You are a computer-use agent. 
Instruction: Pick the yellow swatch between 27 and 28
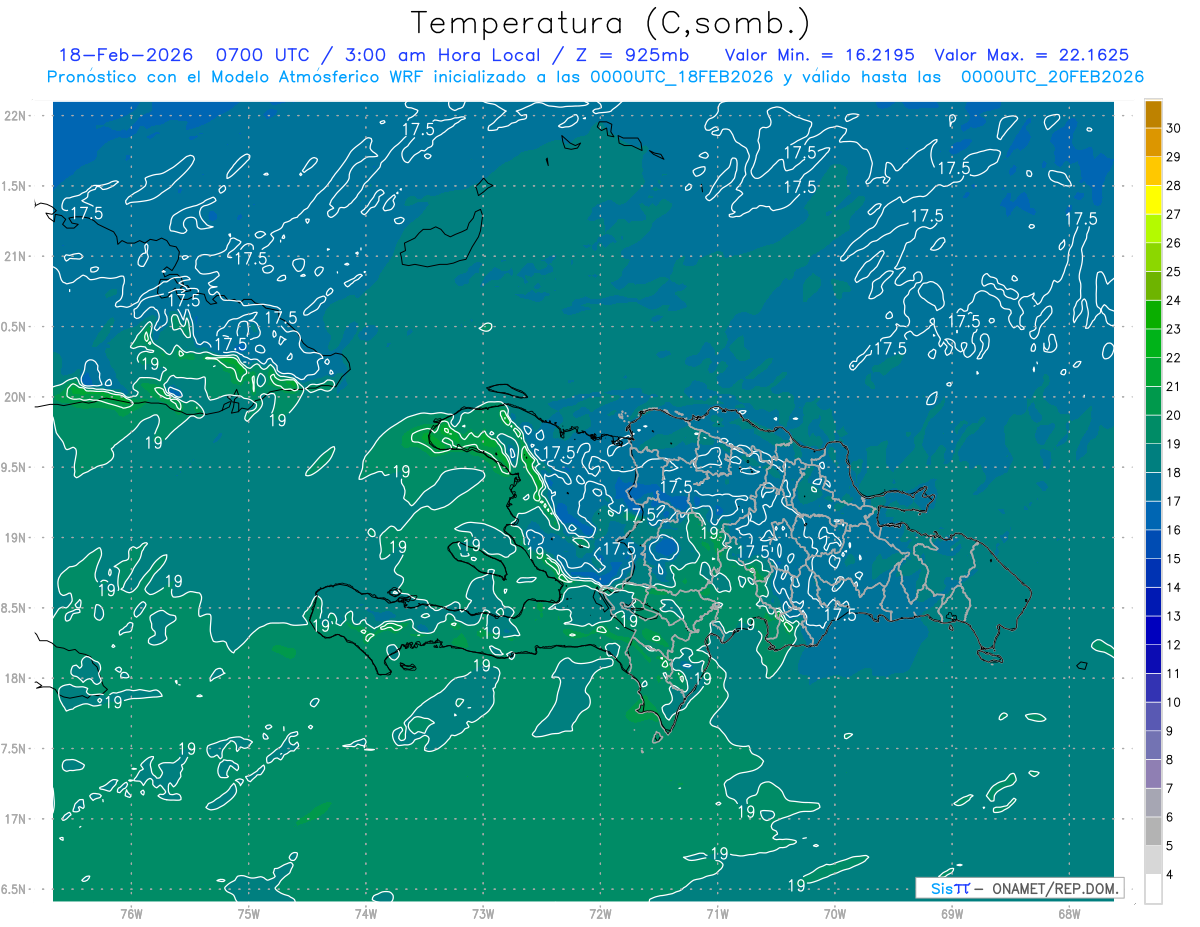tap(1153, 201)
